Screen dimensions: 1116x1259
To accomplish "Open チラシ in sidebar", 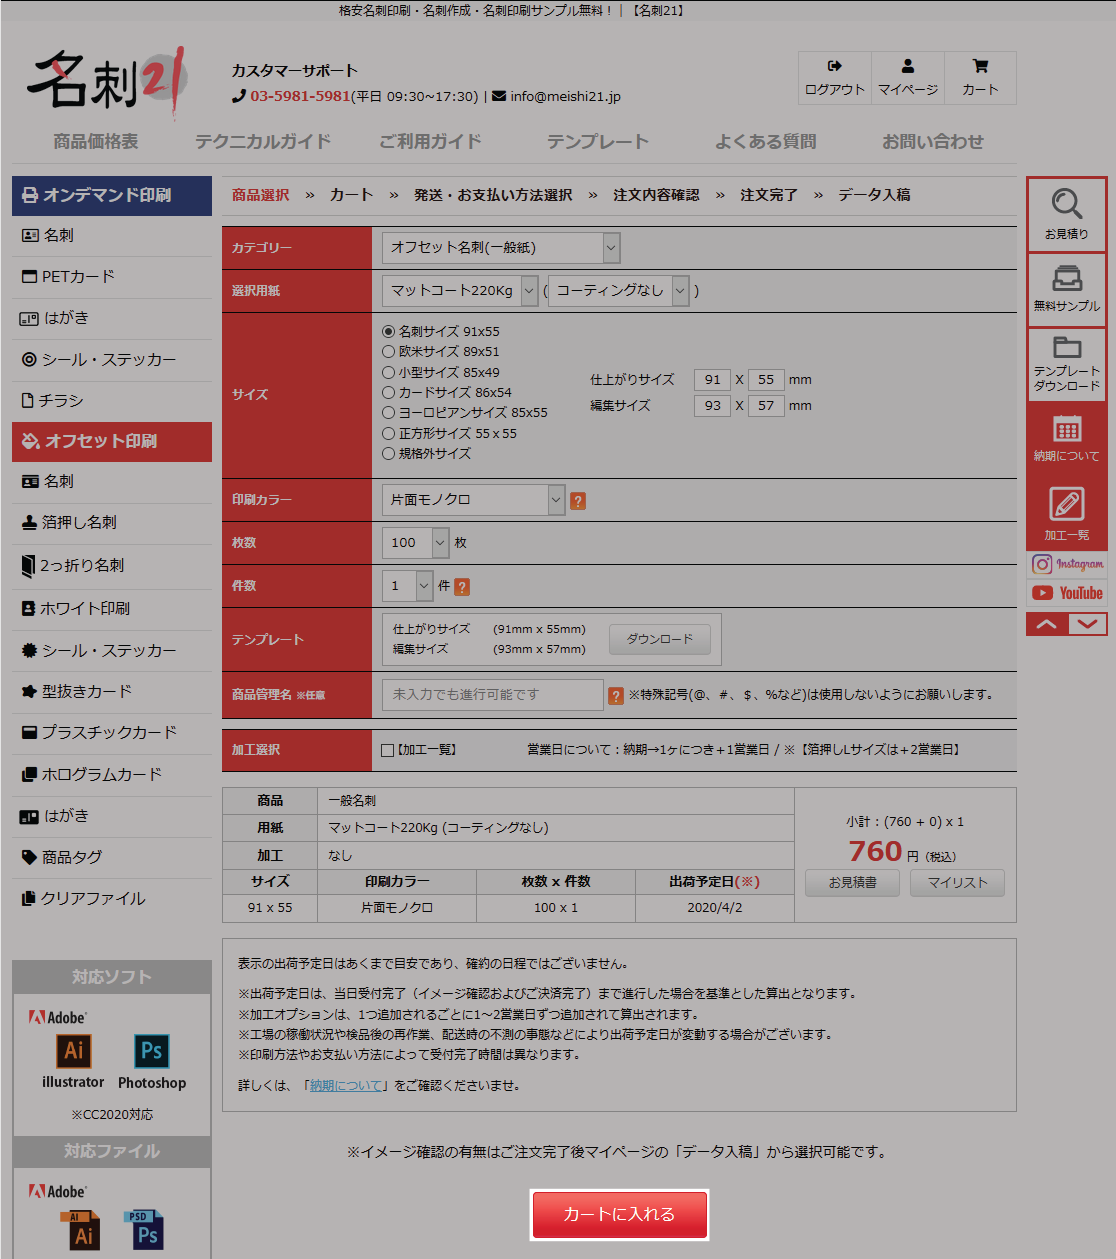I will (x=112, y=400).
